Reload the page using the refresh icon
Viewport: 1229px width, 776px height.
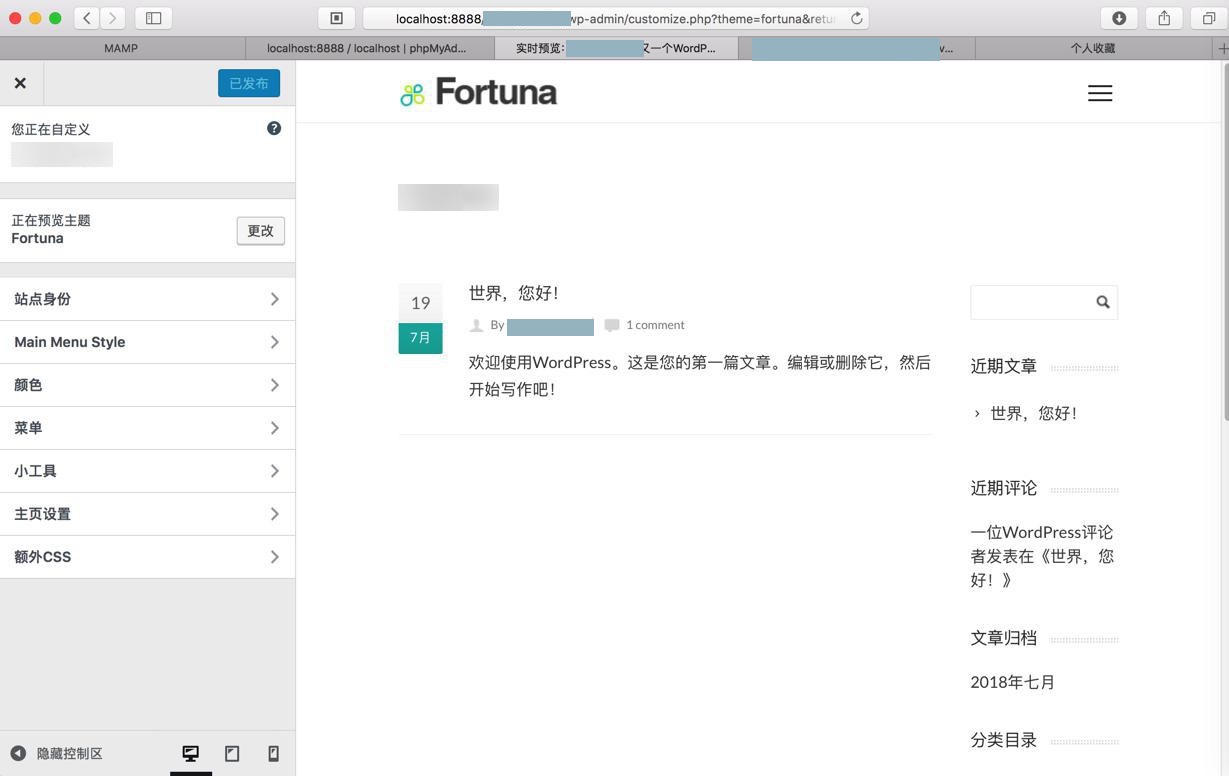pyautogui.click(x=856, y=18)
